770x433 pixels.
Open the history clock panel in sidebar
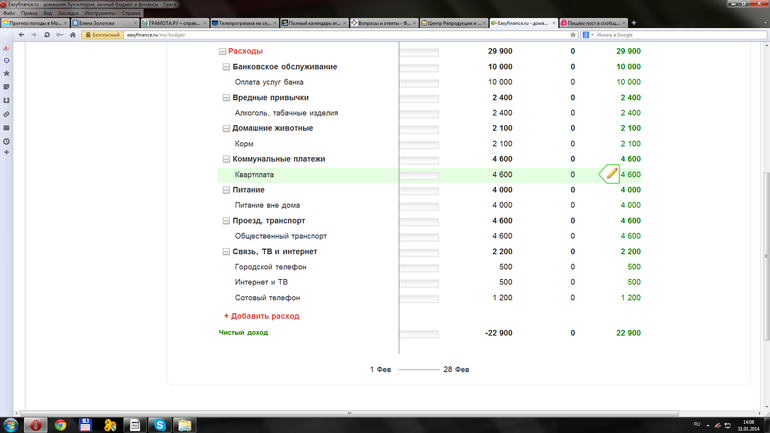pyautogui.click(x=6, y=141)
